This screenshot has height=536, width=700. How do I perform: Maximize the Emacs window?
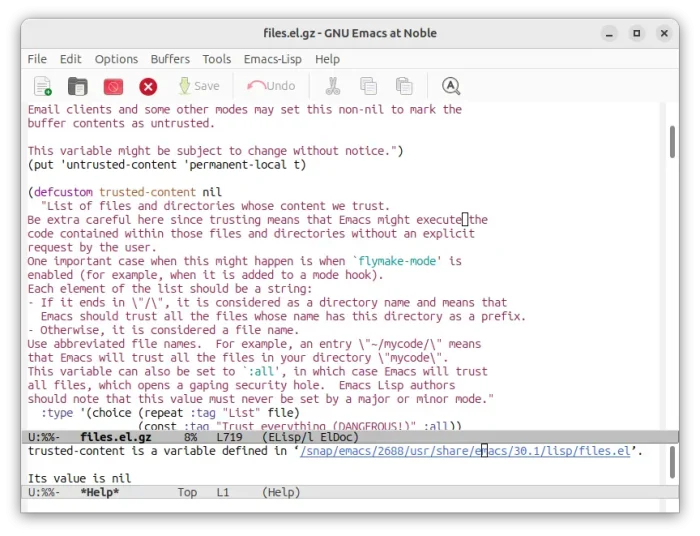pyautogui.click(x=637, y=33)
